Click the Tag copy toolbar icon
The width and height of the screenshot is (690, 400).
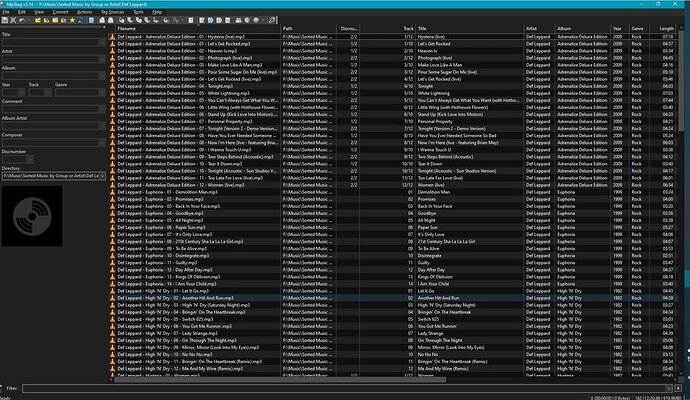102,20
